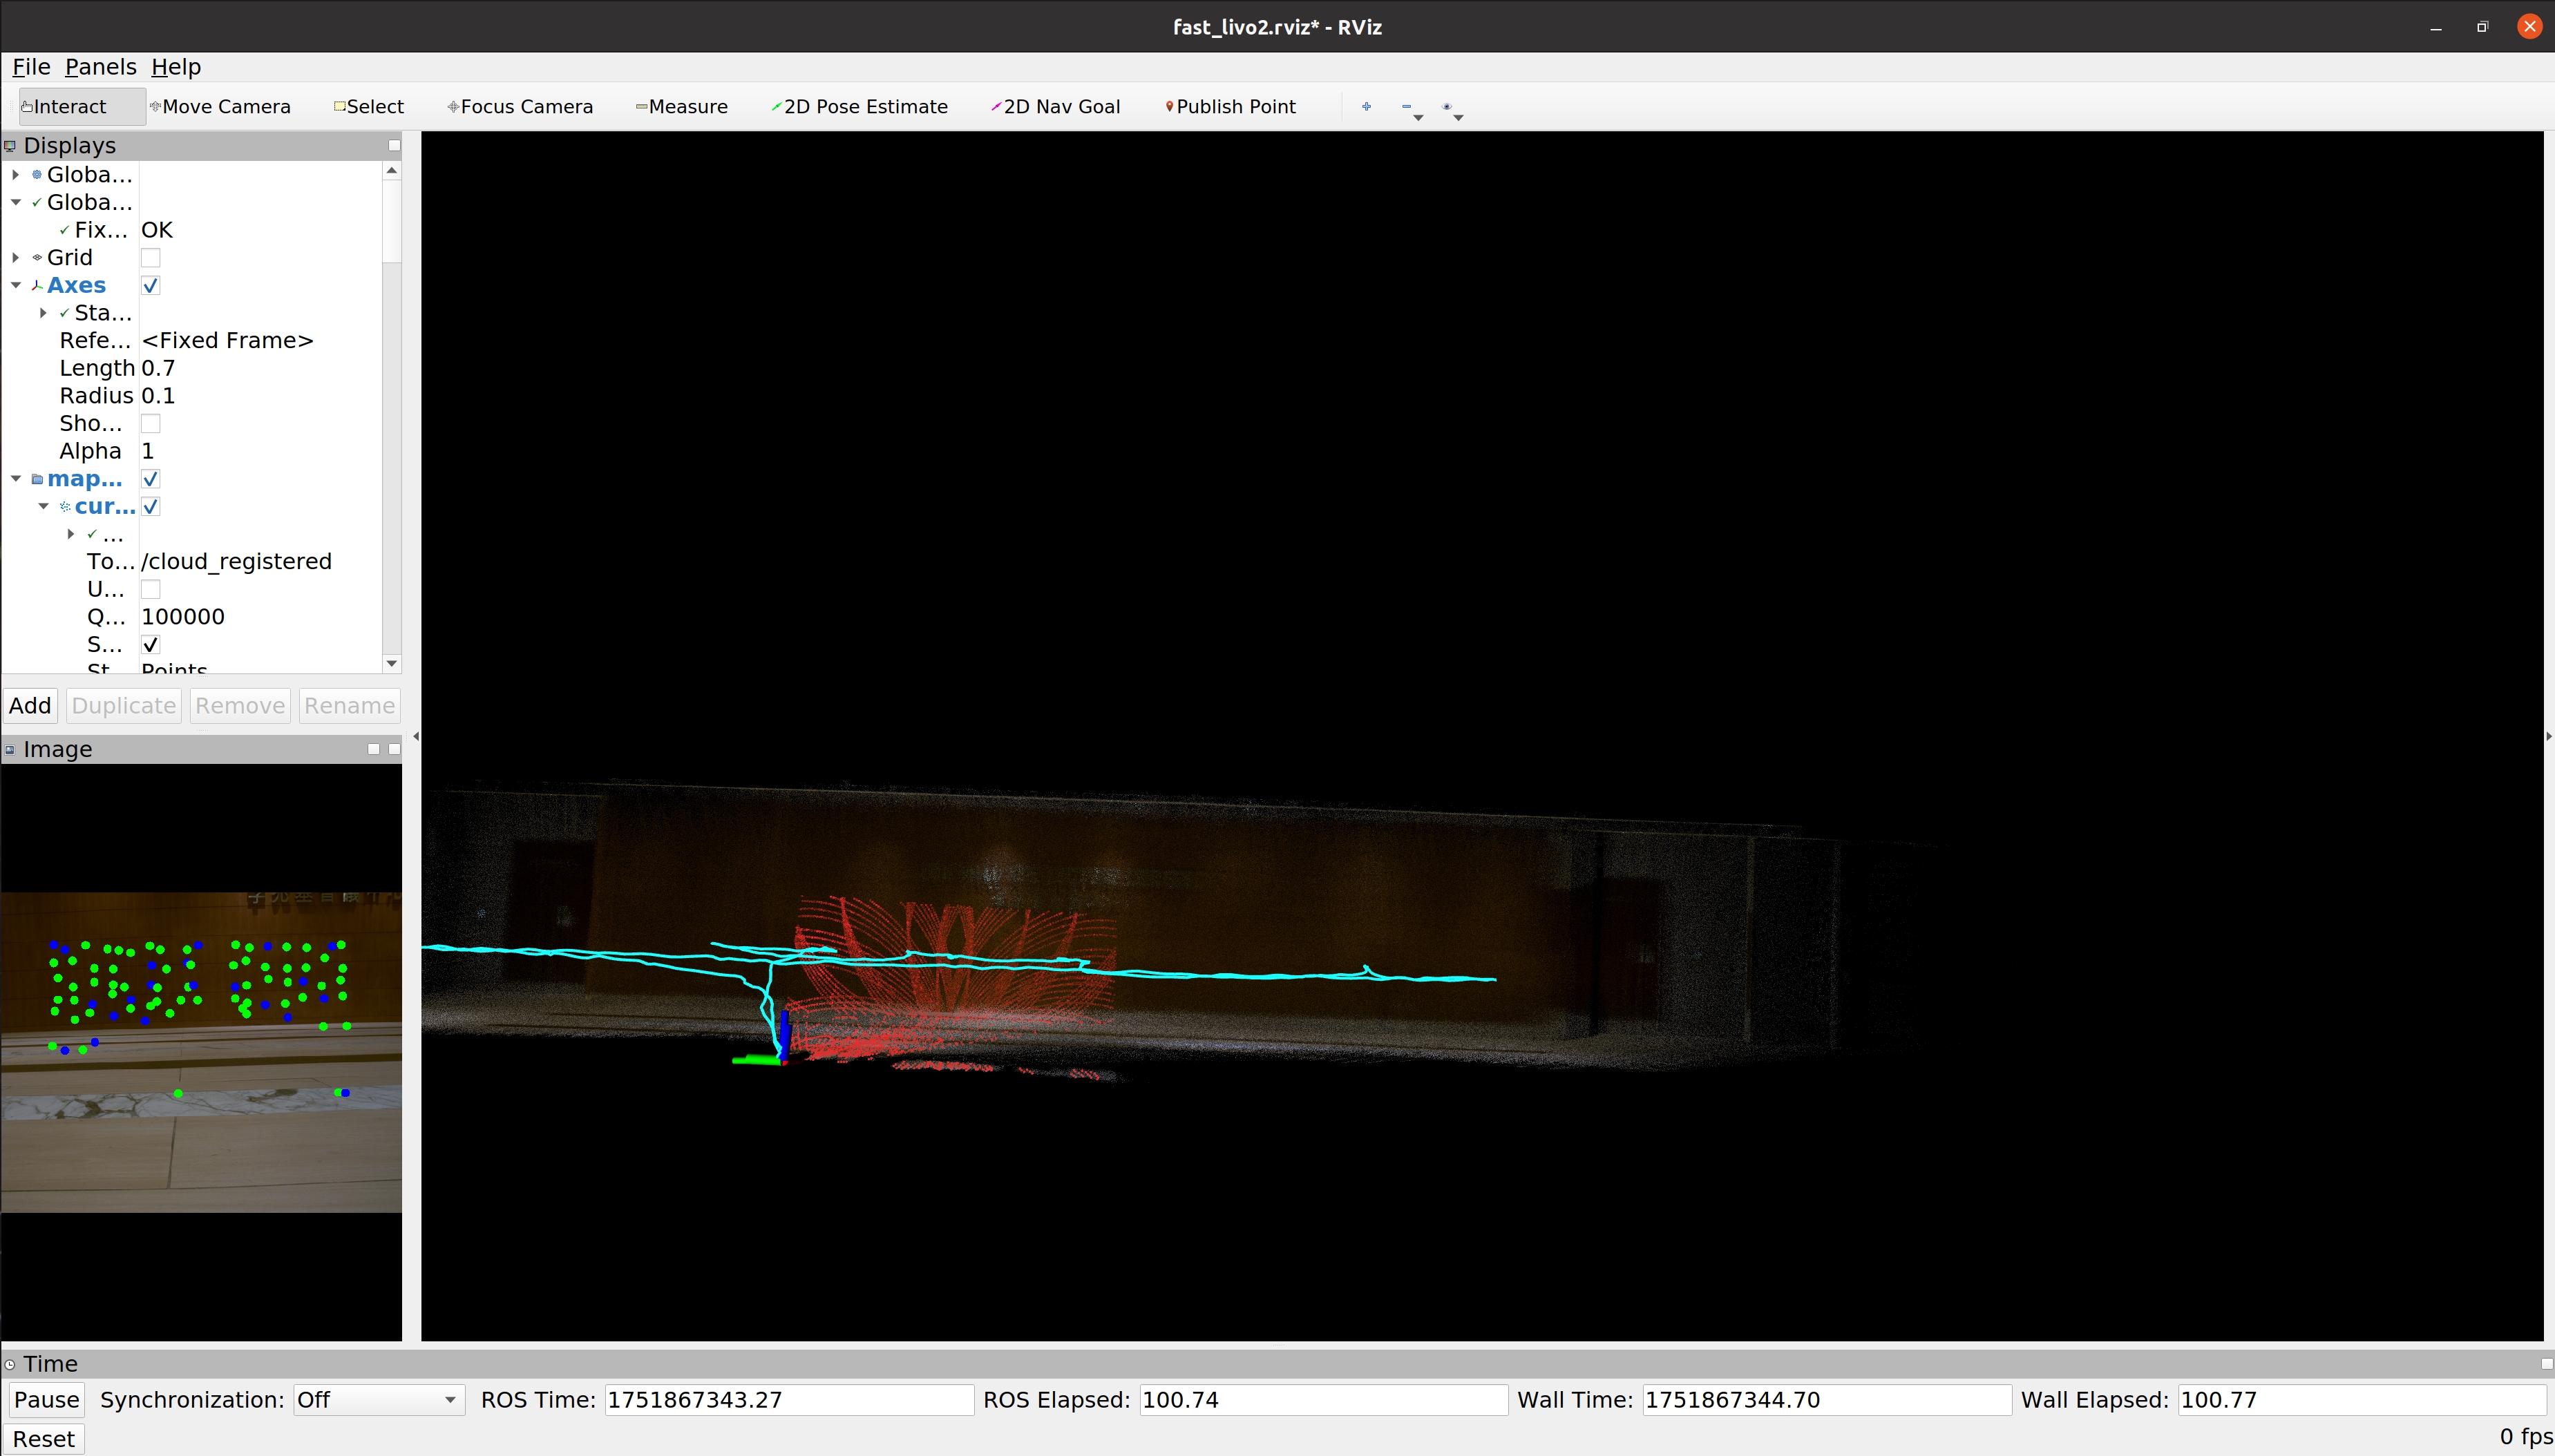Click the Add display button

(30, 706)
